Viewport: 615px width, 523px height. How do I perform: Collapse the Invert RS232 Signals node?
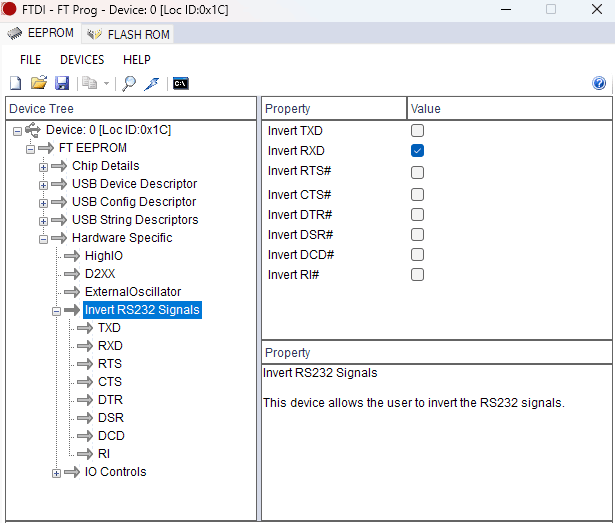(56, 311)
